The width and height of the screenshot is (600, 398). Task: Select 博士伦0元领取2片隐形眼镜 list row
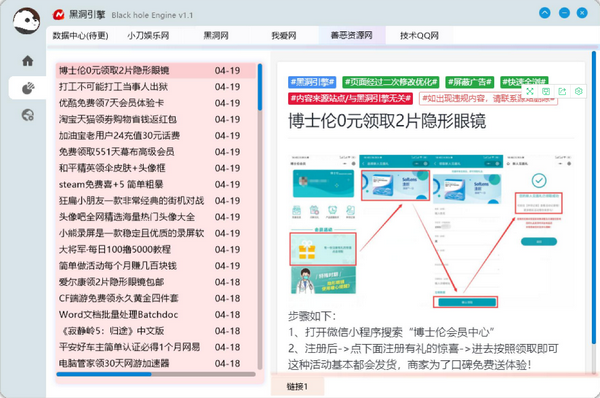[x=156, y=70]
